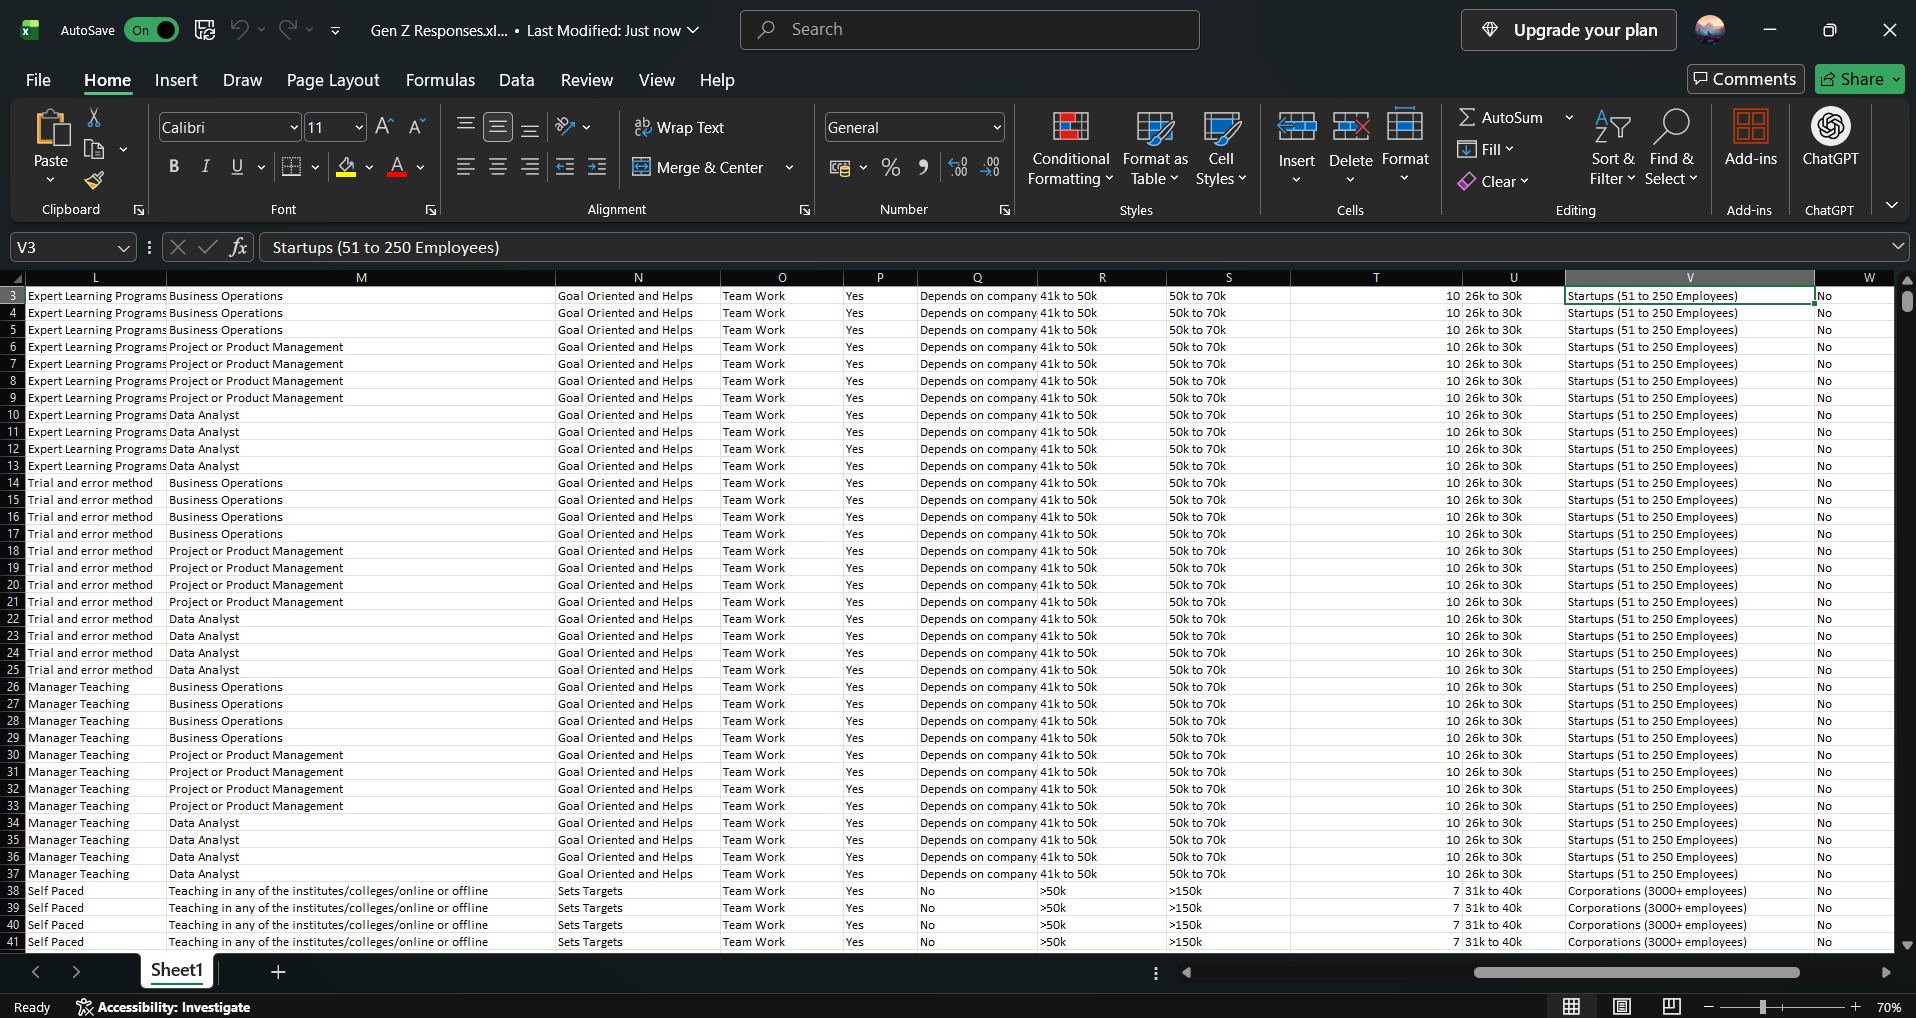Click the Fill Color yellow swatch

[x=346, y=167]
